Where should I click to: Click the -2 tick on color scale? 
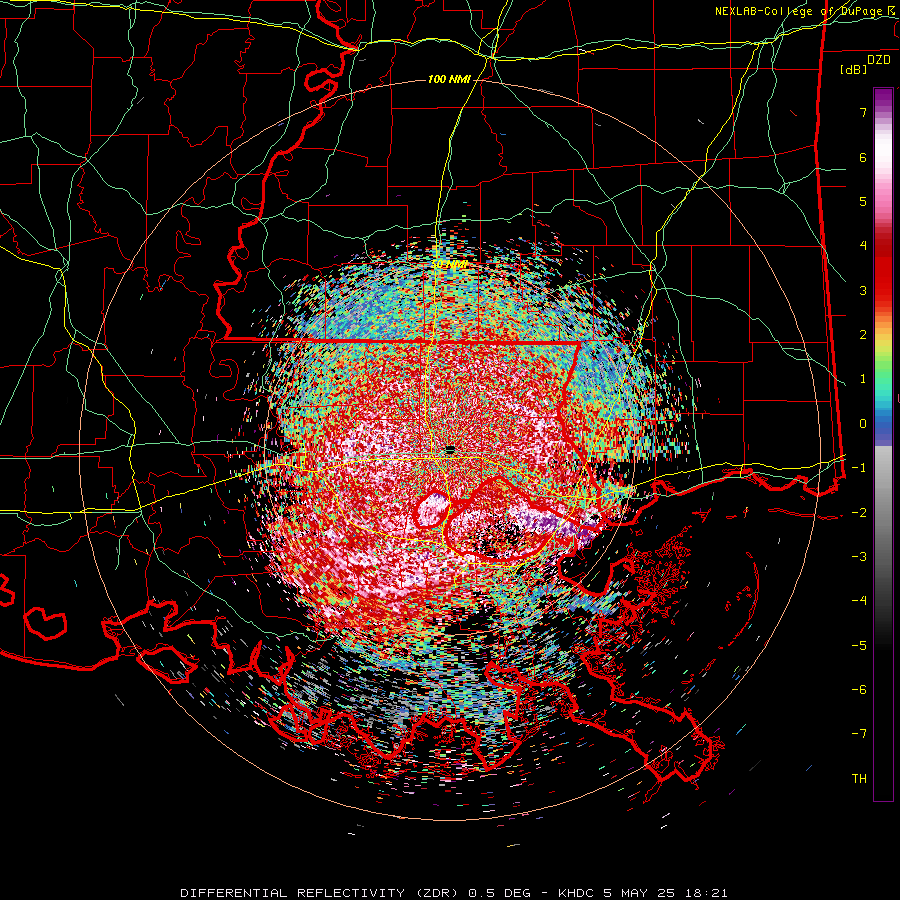pyautogui.click(x=859, y=513)
